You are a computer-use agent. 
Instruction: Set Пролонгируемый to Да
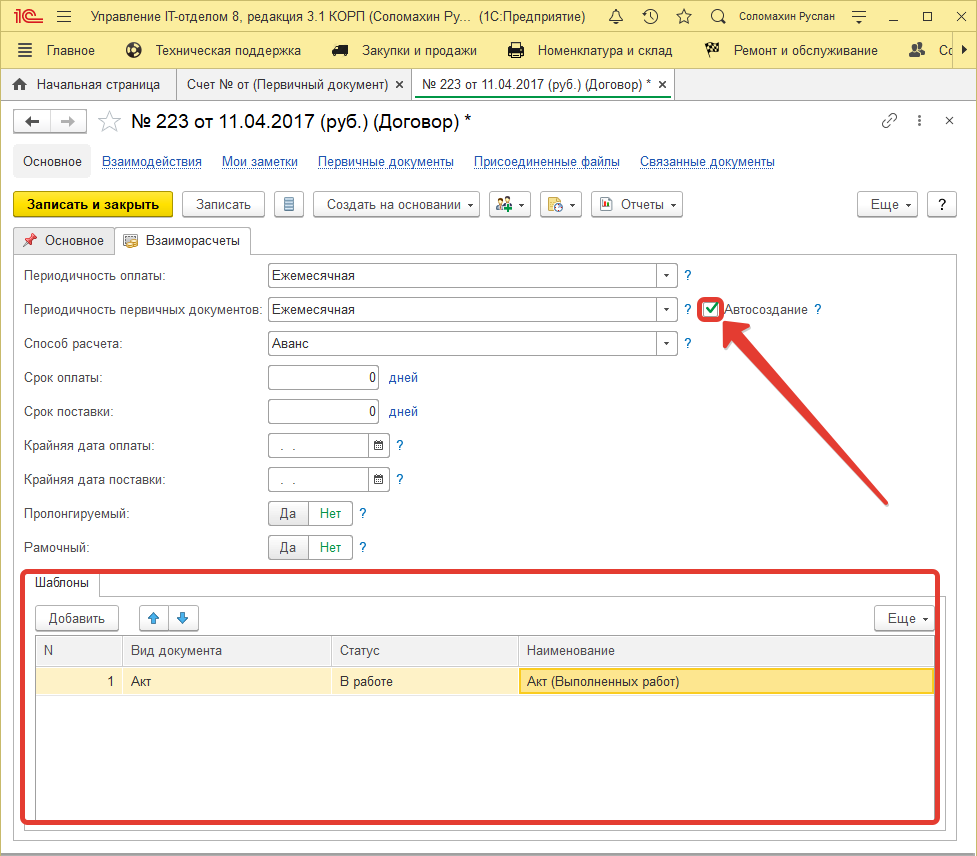tap(288, 514)
